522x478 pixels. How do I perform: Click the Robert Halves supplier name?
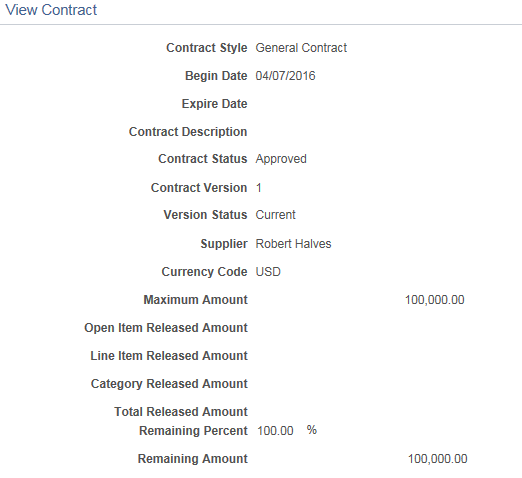(293, 244)
